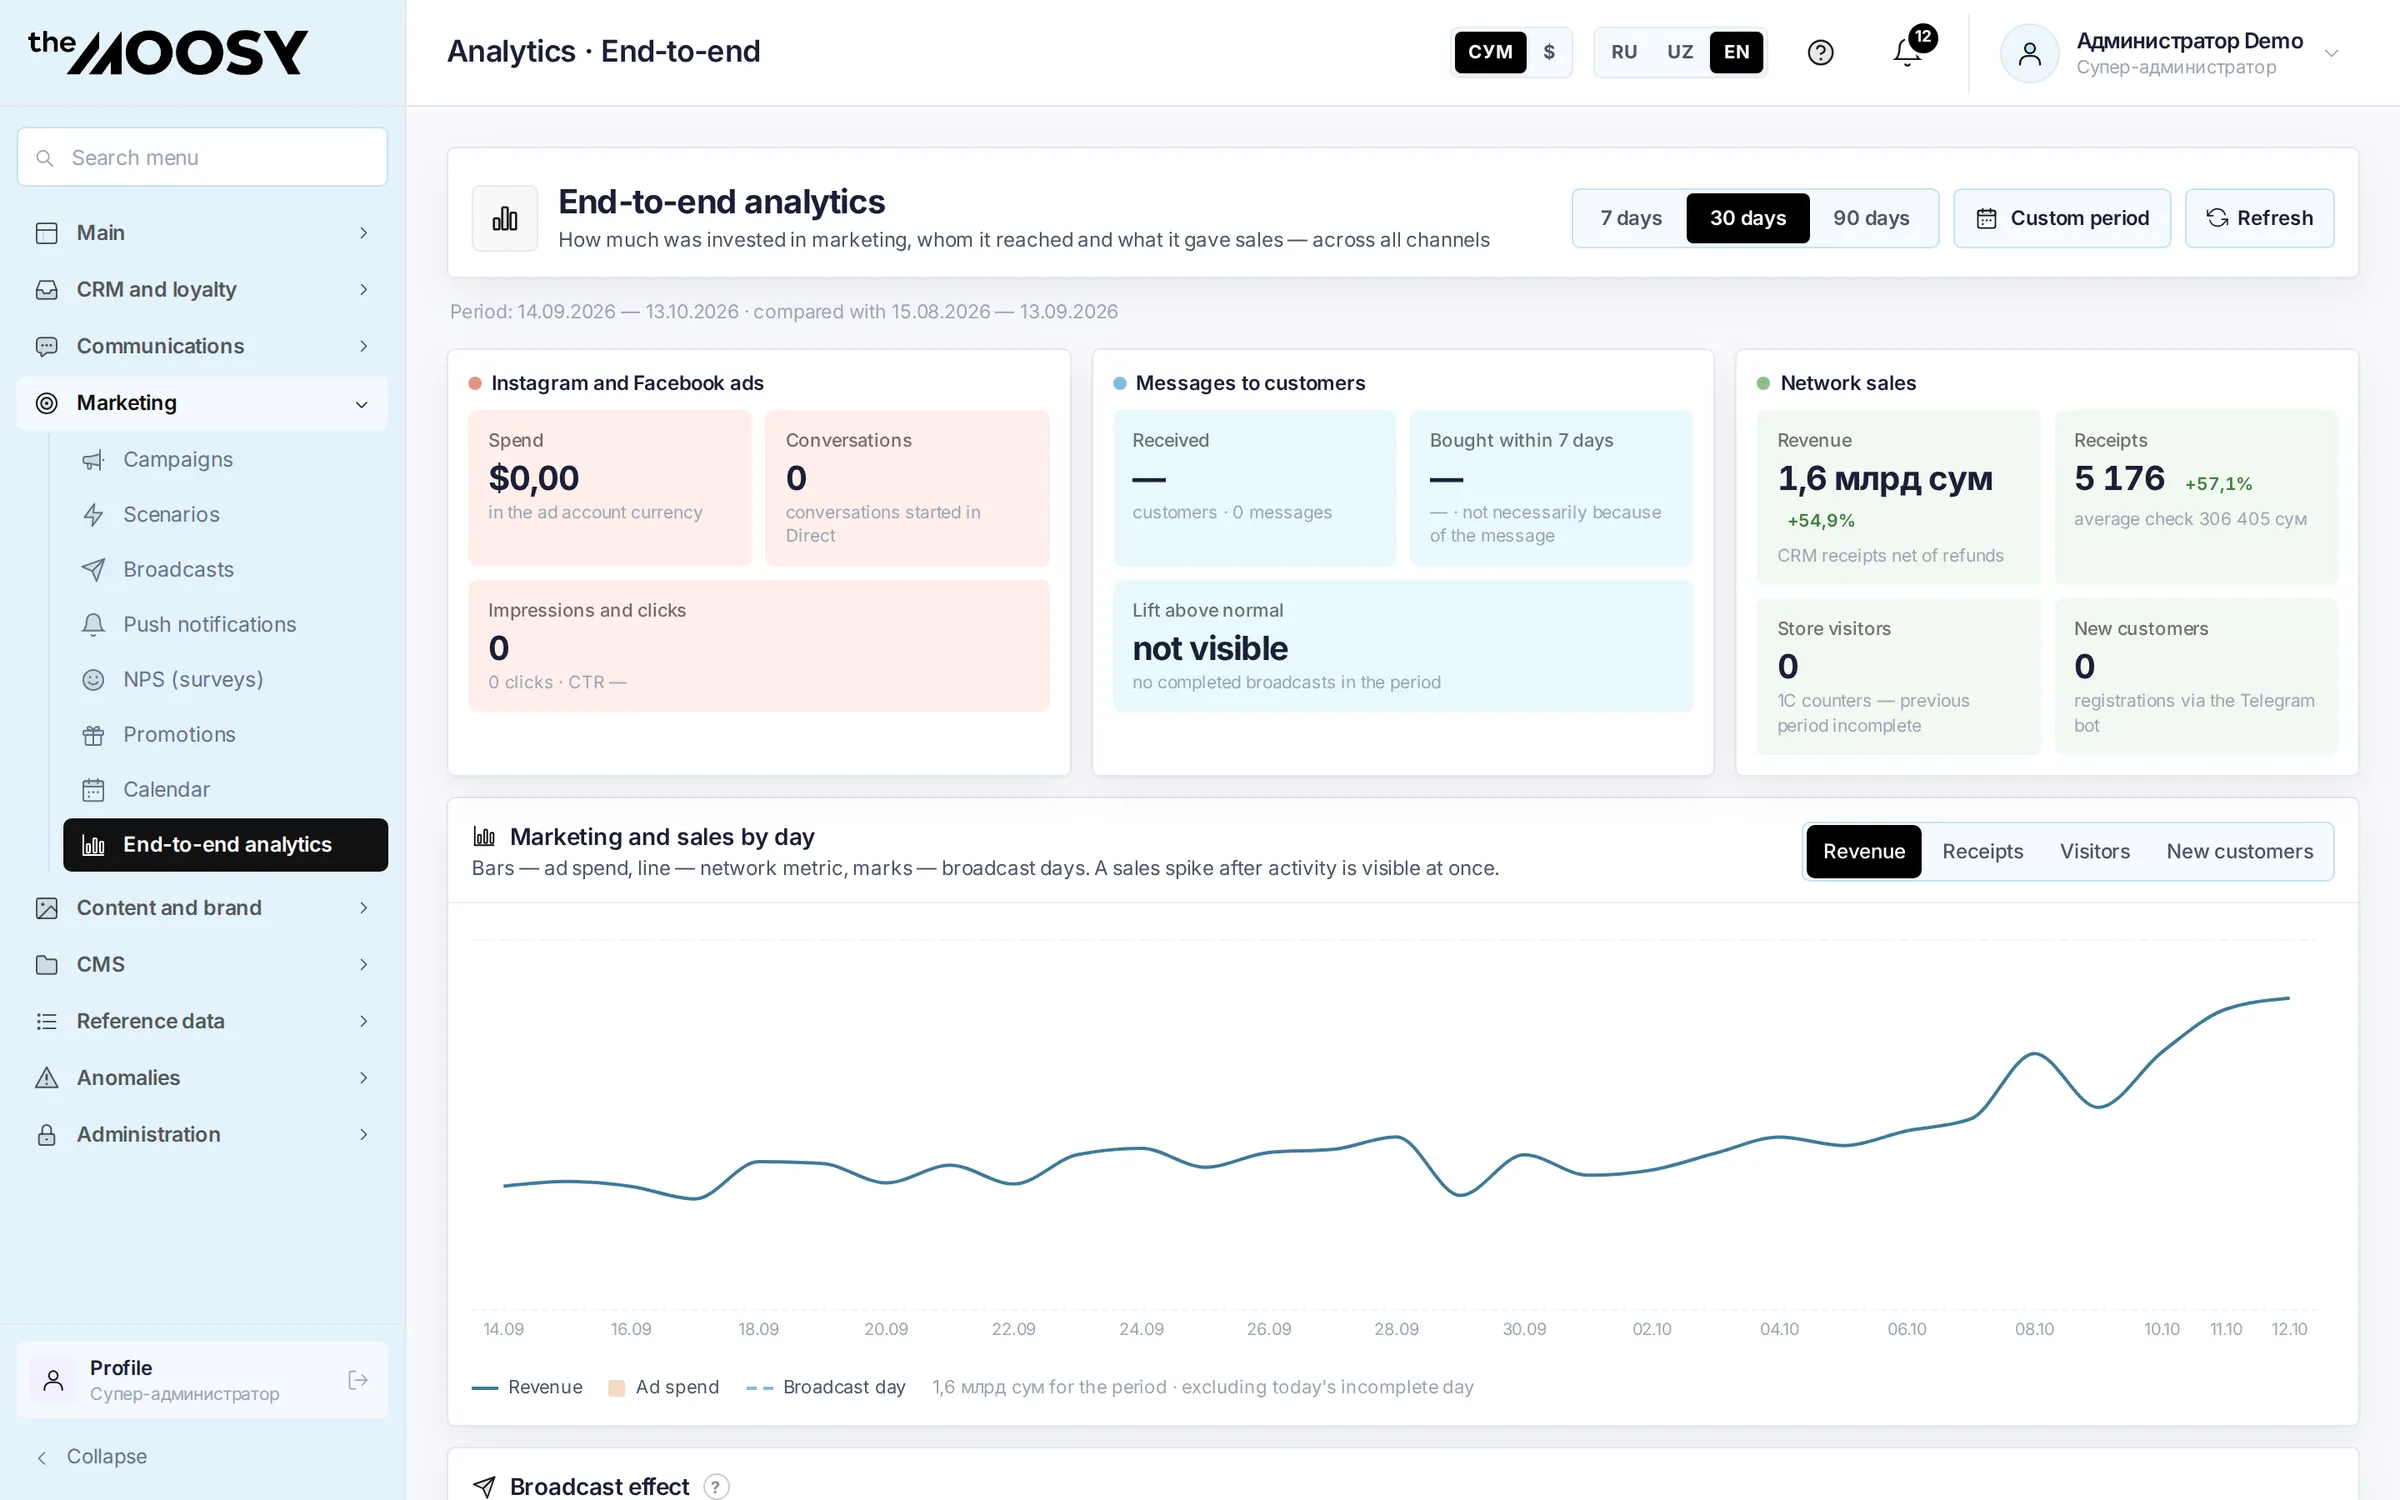The height and width of the screenshot is (1500, 2400).
Task: Click the NPS surveys smiley icon
Action: 93,679
